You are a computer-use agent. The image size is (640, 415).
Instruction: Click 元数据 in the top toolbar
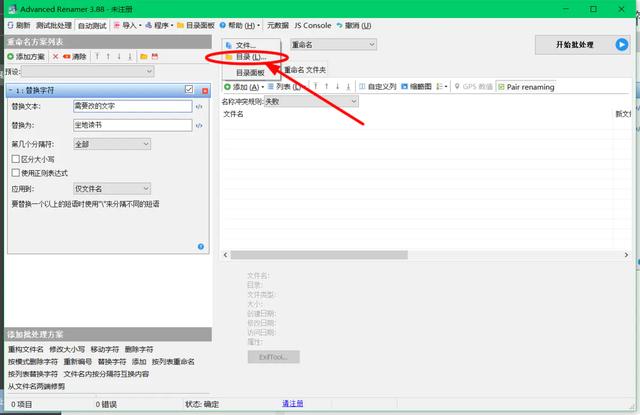pos(278,25)
